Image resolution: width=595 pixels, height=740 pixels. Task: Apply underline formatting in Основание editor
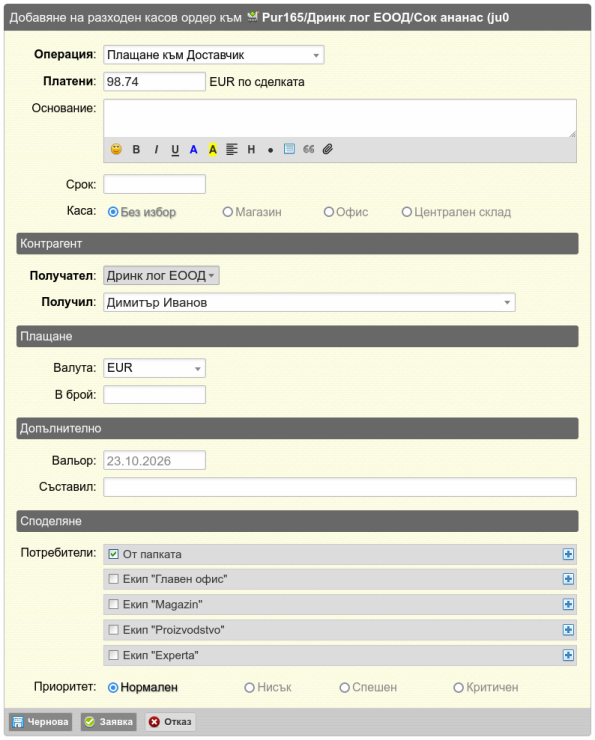pyautogui.click(x=175, y=150)
